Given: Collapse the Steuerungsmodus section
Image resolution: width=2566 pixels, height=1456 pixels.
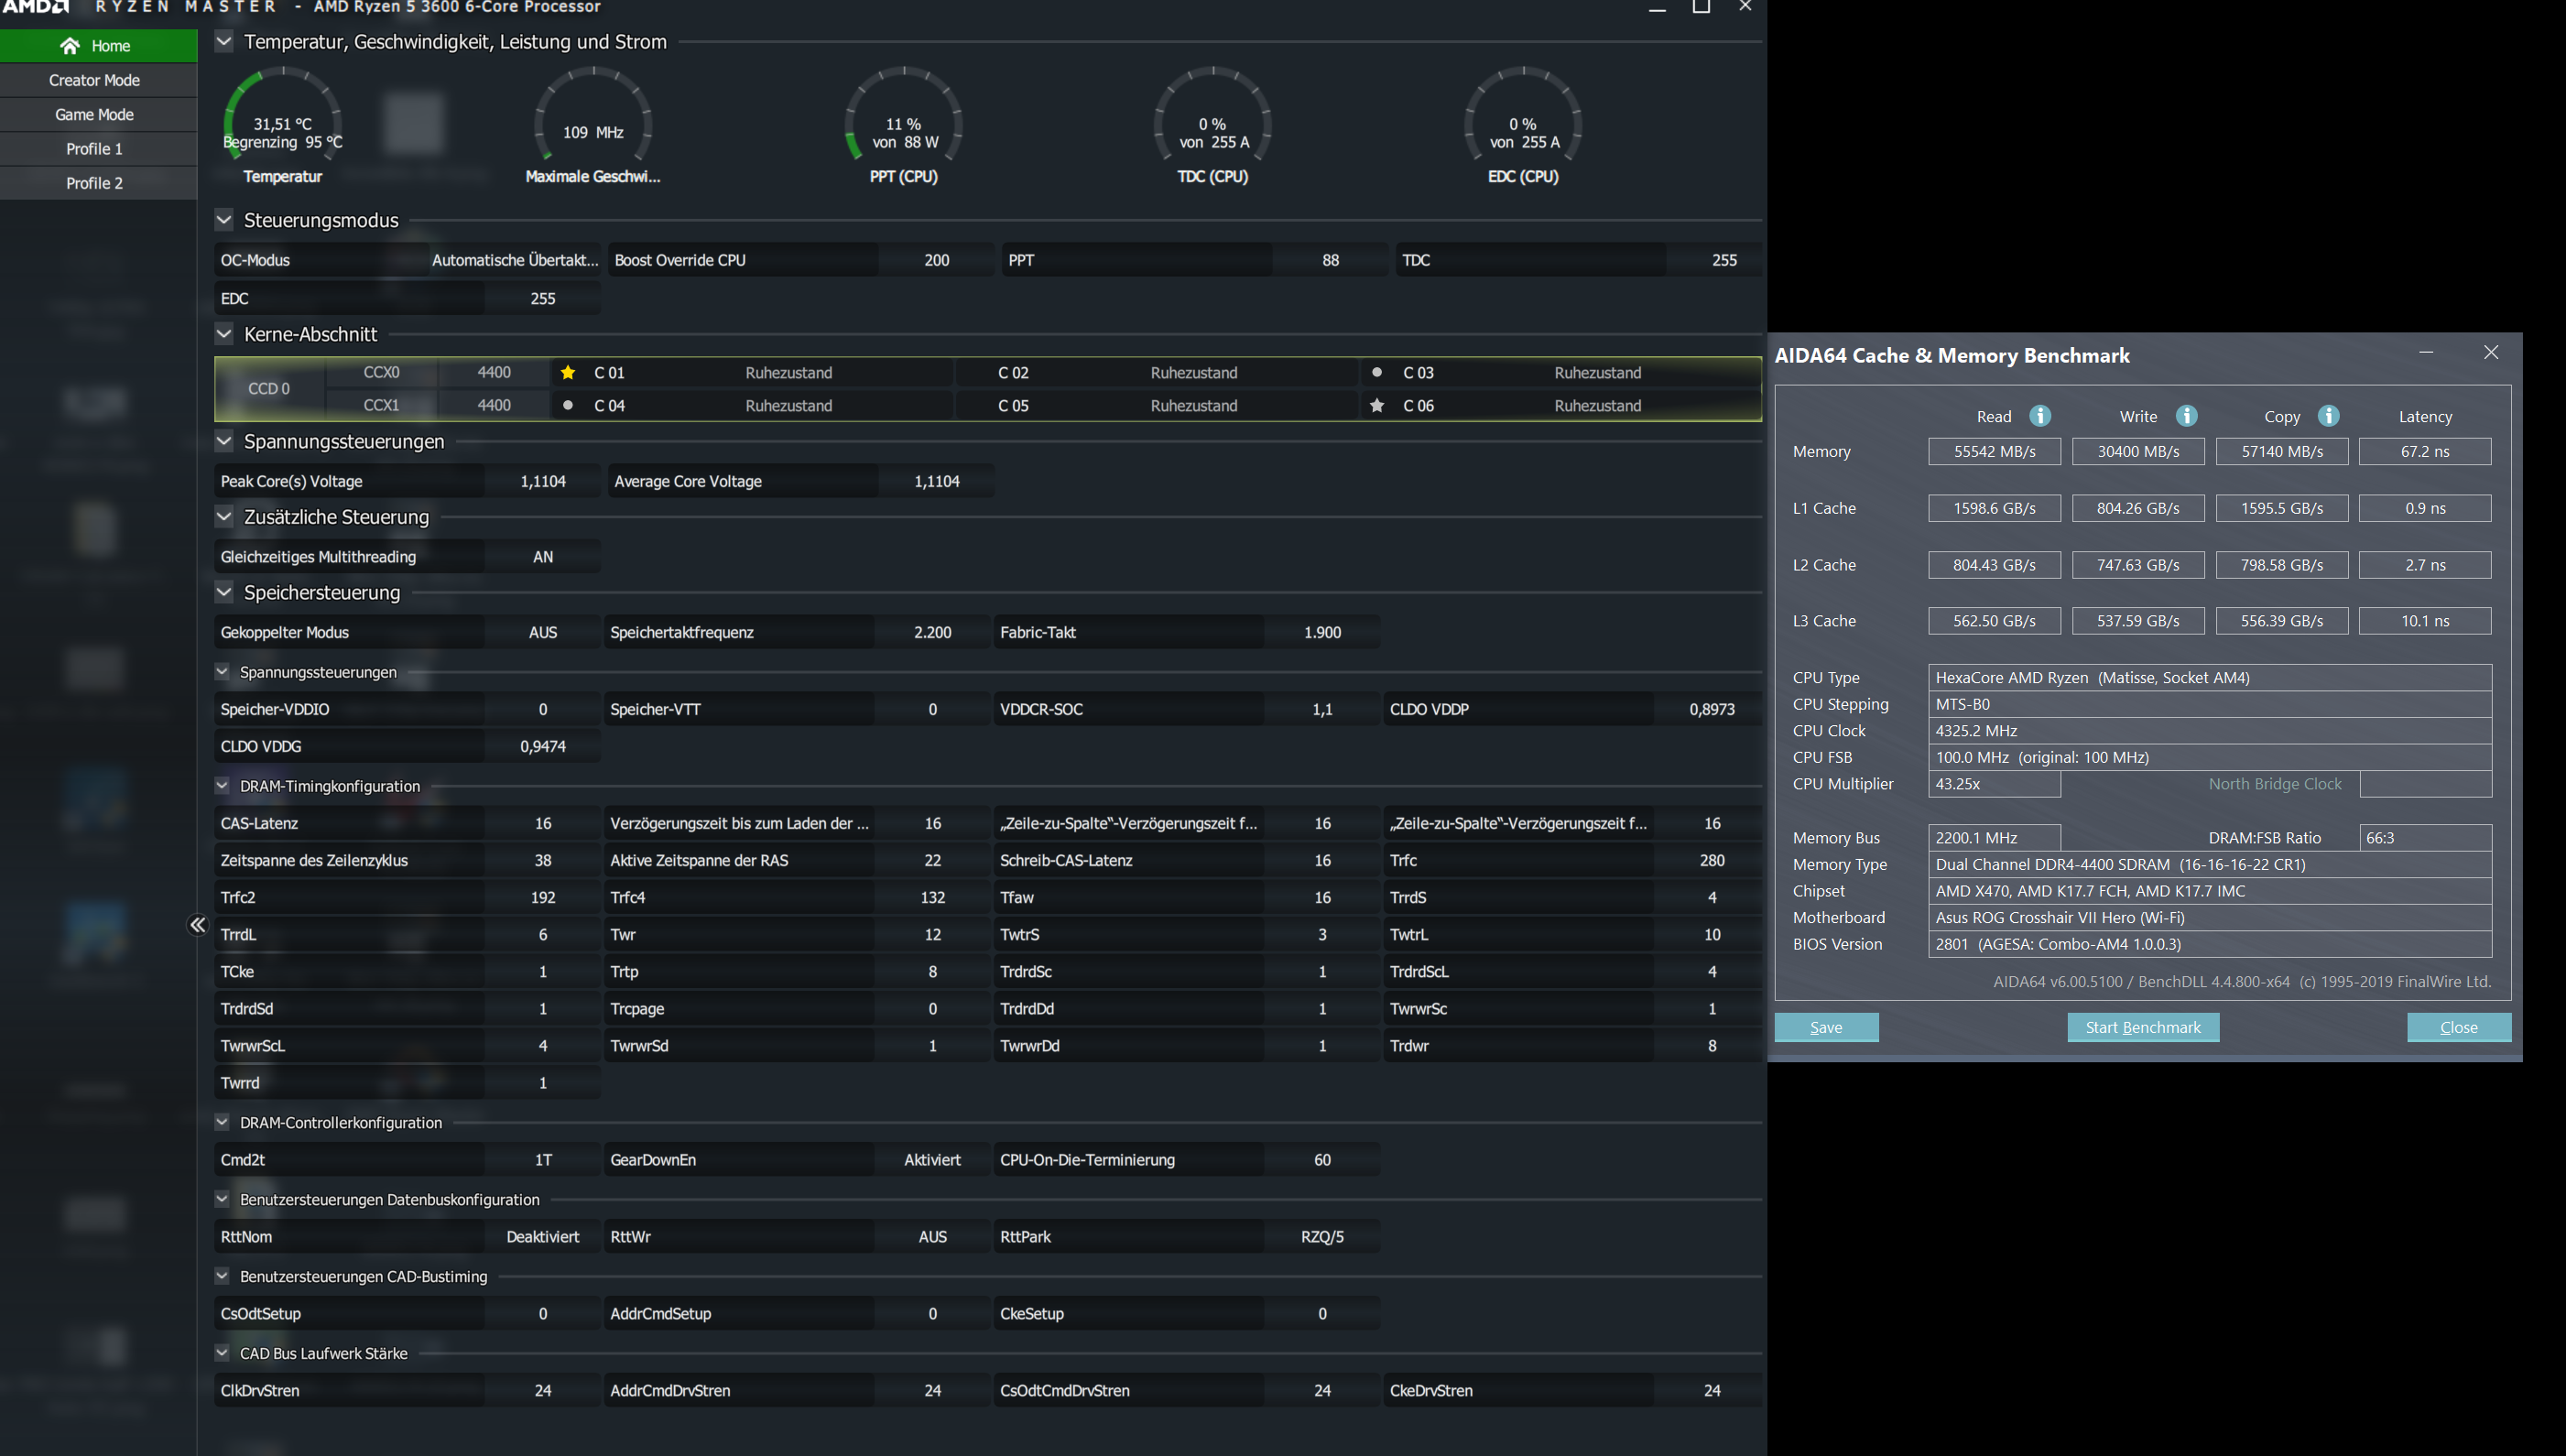Looking at the screenshot, I should (x=224, y=220).
